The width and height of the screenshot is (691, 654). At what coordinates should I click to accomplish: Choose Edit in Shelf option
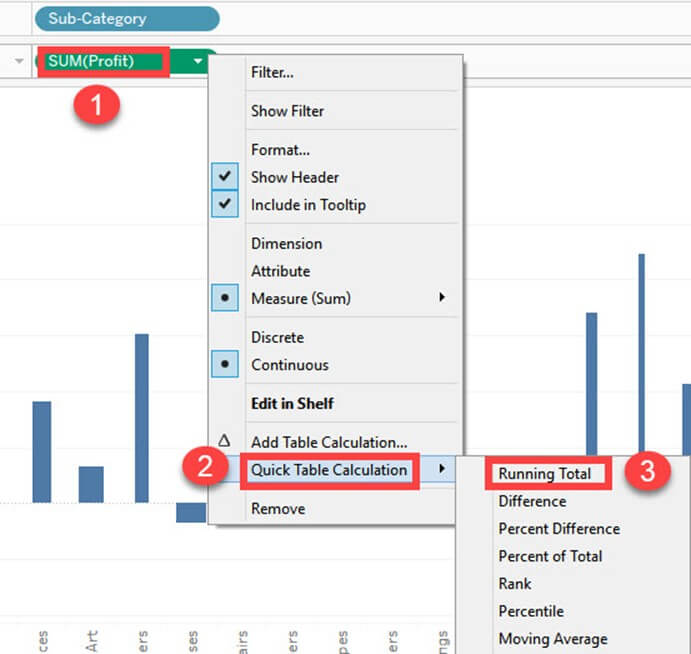(x=292, y=403)
